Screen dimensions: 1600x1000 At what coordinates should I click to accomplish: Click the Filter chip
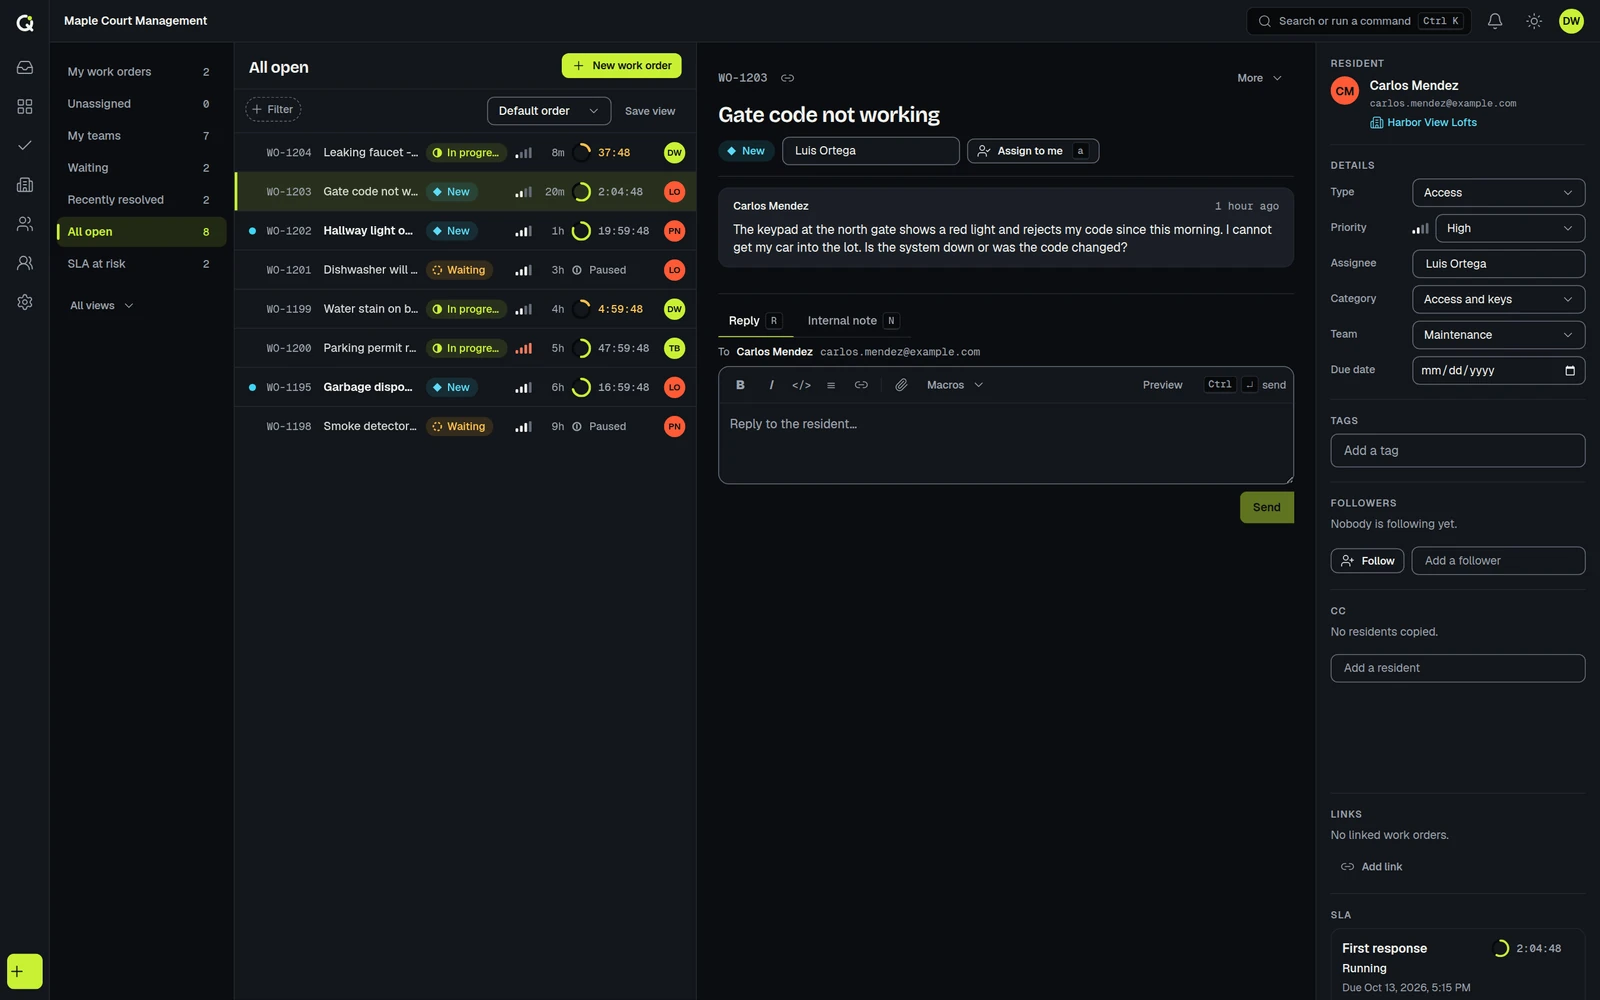pyautogui.click(x=273, y=110)
